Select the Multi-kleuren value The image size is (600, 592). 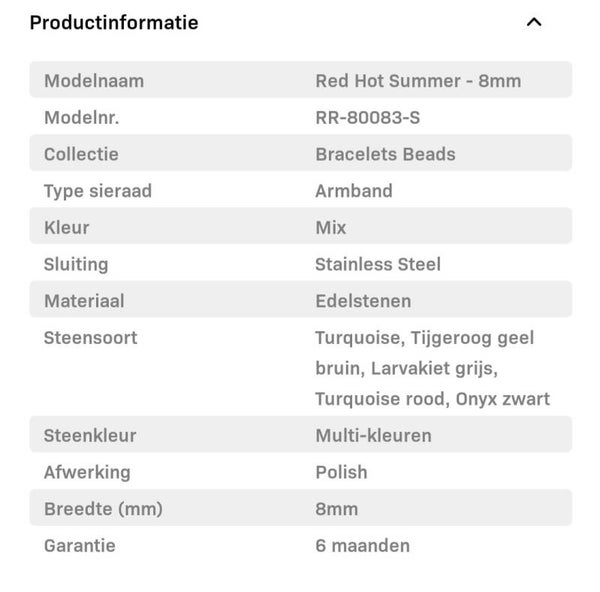click(373, 436)
